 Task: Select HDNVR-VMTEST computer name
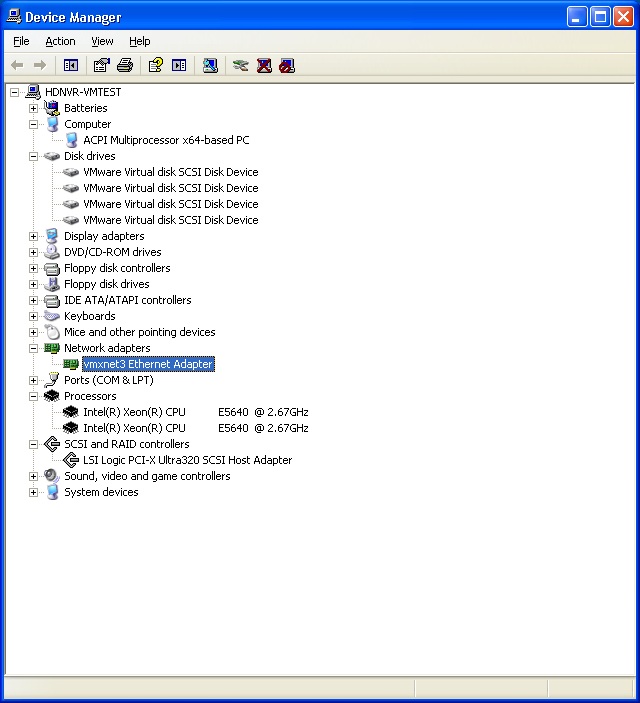coord(83,92)
